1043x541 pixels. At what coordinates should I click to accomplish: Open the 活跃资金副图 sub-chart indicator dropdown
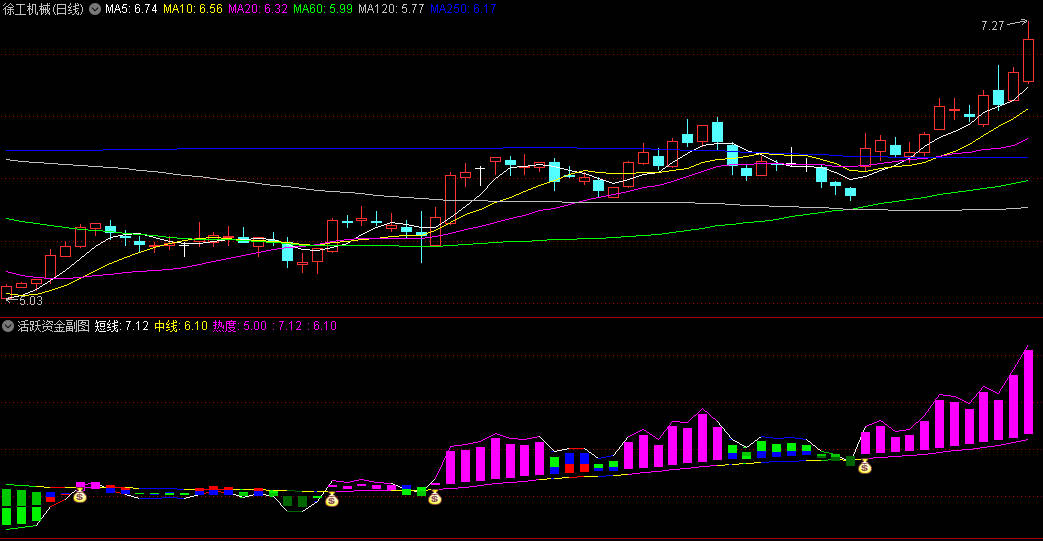click(7, 326)
